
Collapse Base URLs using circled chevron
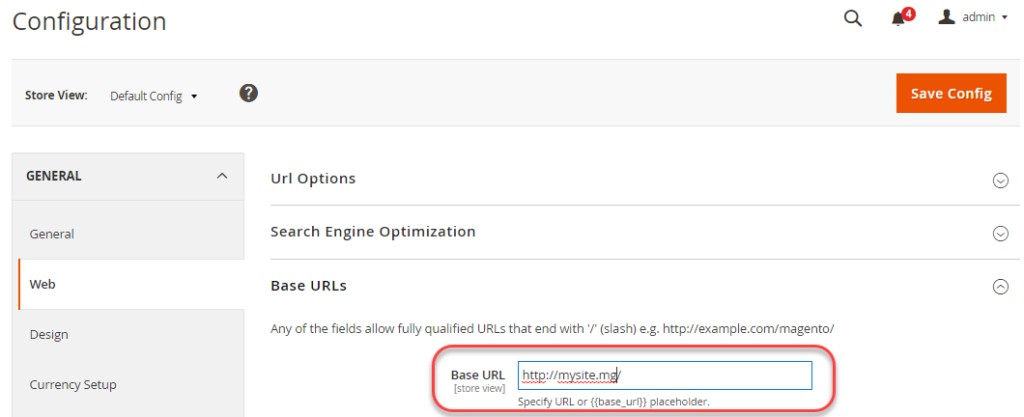coord(1000,286)
